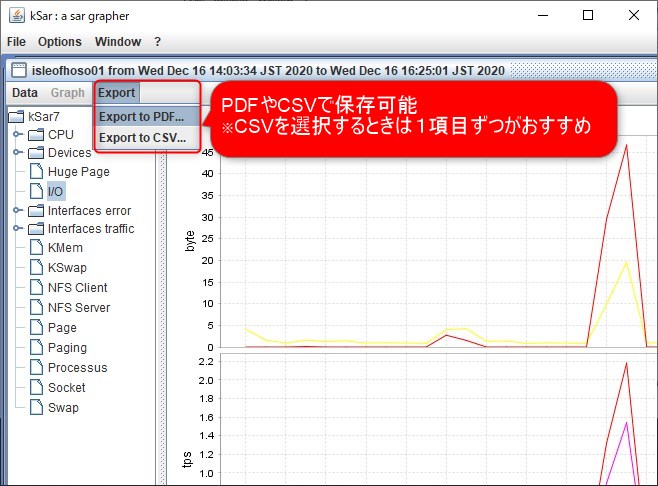Choose Export to CSV...
658x486 pixels.
(x=146, y=137)
